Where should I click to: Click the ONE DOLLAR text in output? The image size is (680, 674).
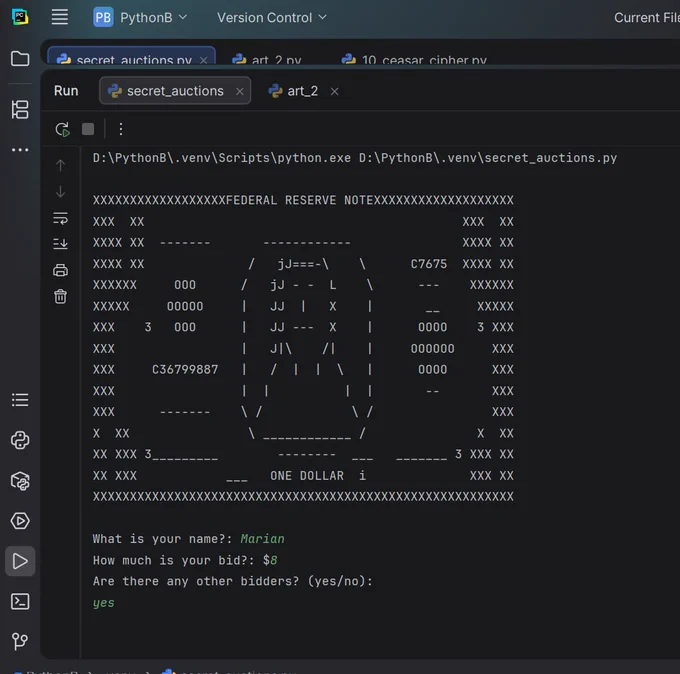tap(307, 476)
